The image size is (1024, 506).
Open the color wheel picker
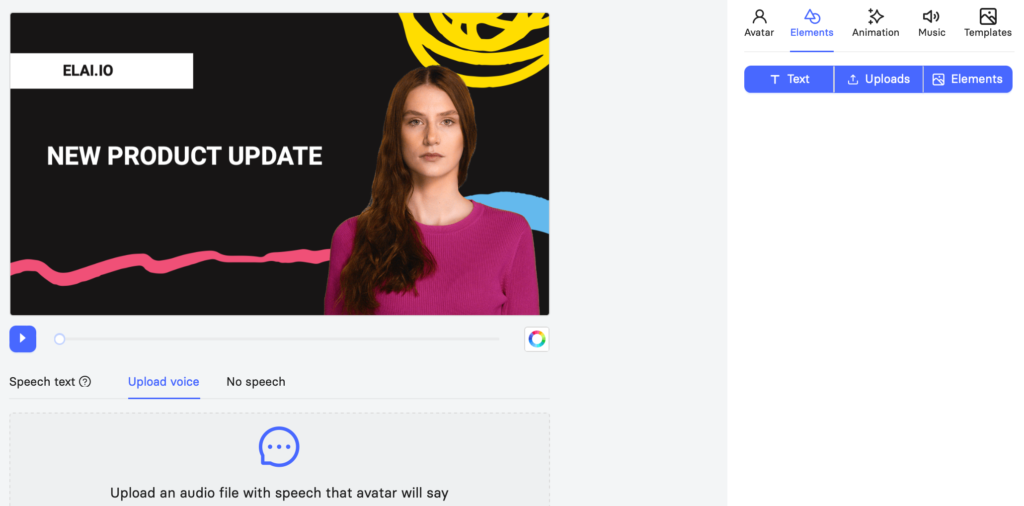click(537, 339)
